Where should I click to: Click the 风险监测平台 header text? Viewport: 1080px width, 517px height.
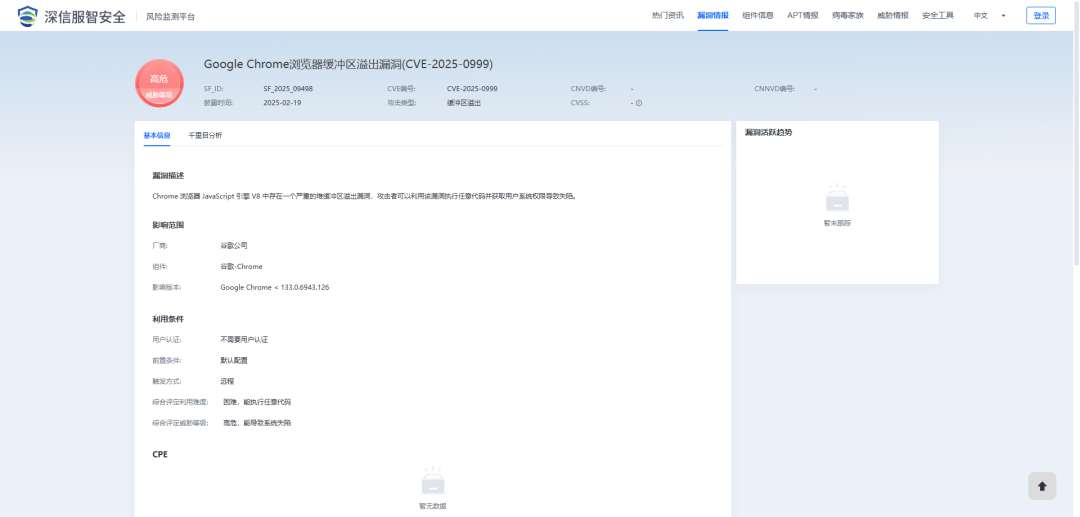[170, 17]
